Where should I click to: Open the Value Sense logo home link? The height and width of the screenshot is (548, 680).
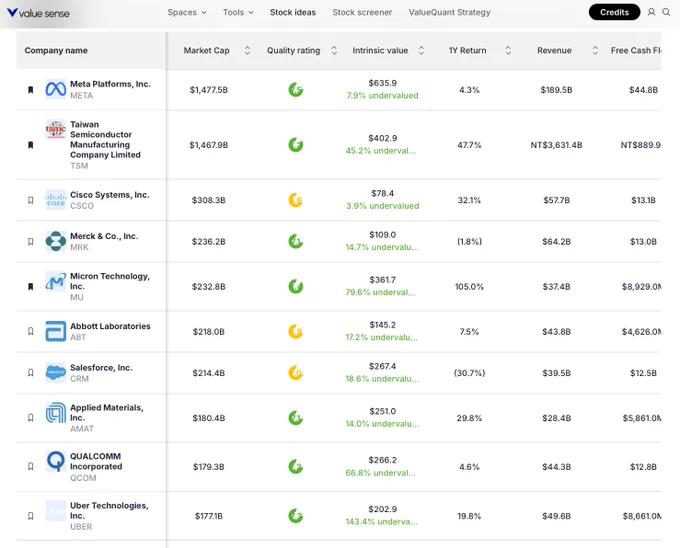(38, 13)
